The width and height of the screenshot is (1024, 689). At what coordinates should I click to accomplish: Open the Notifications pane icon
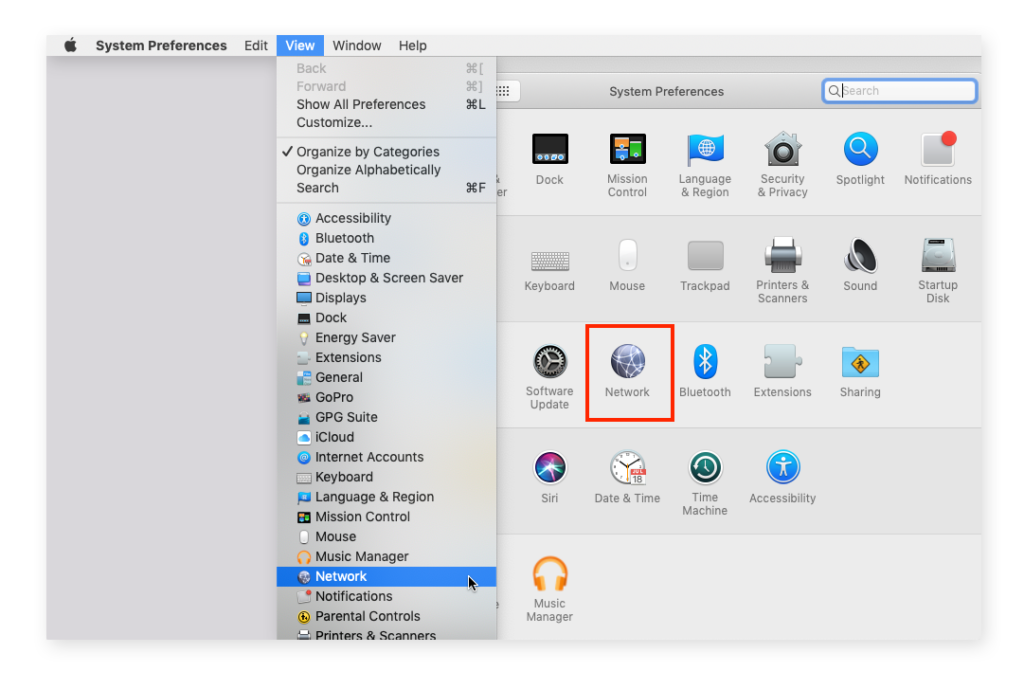(x=938, y=149)
